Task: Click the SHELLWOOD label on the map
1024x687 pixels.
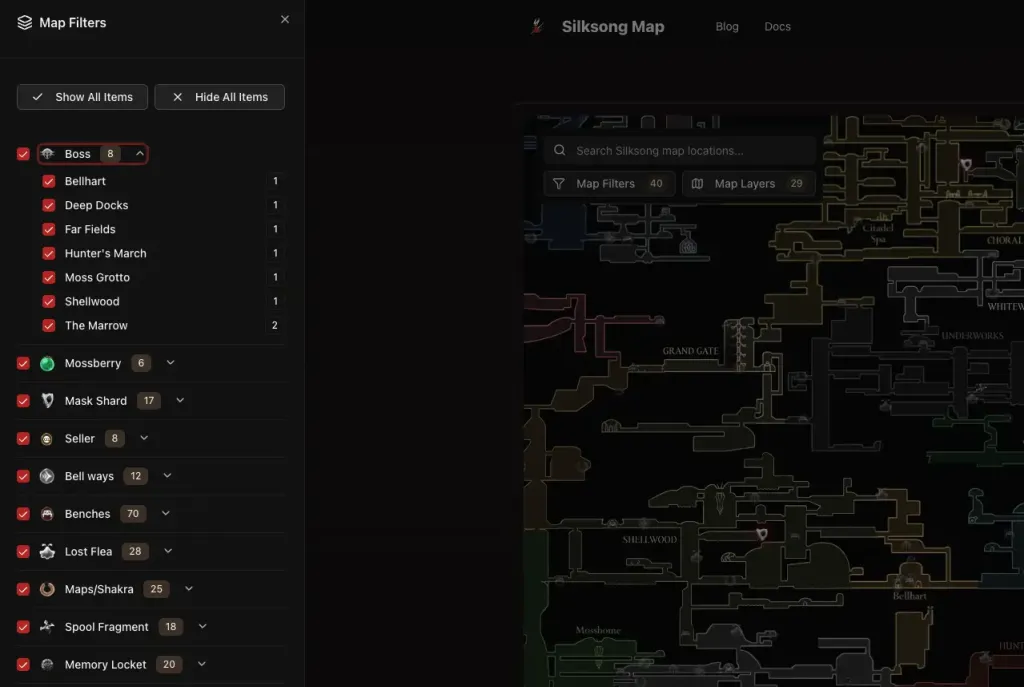Action: pos(649,540)
